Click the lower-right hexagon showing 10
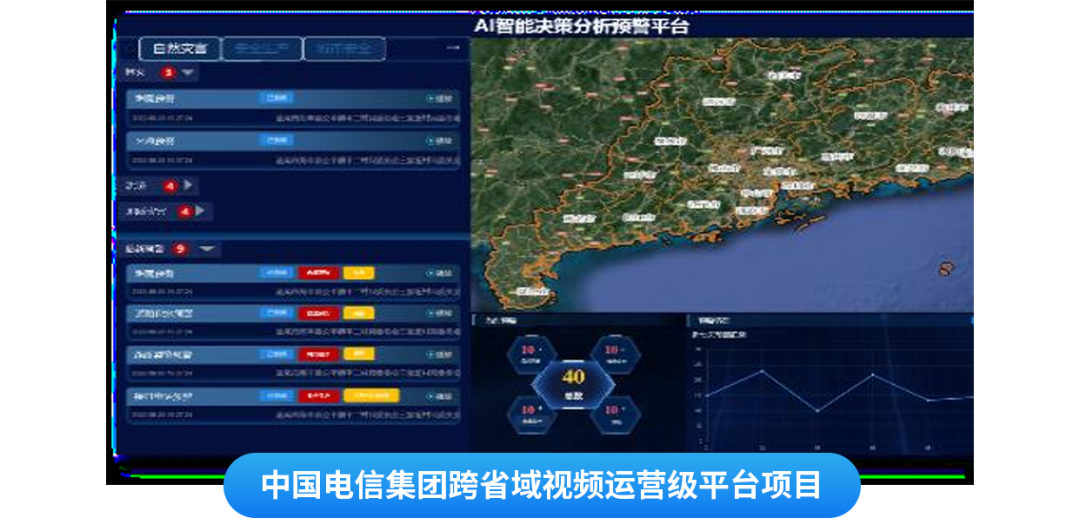 pos(615,414)
